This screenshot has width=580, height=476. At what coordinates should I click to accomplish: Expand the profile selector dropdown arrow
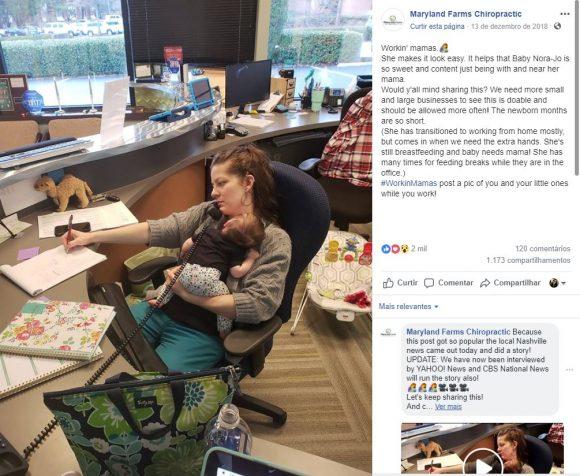[x=563, y=283]
